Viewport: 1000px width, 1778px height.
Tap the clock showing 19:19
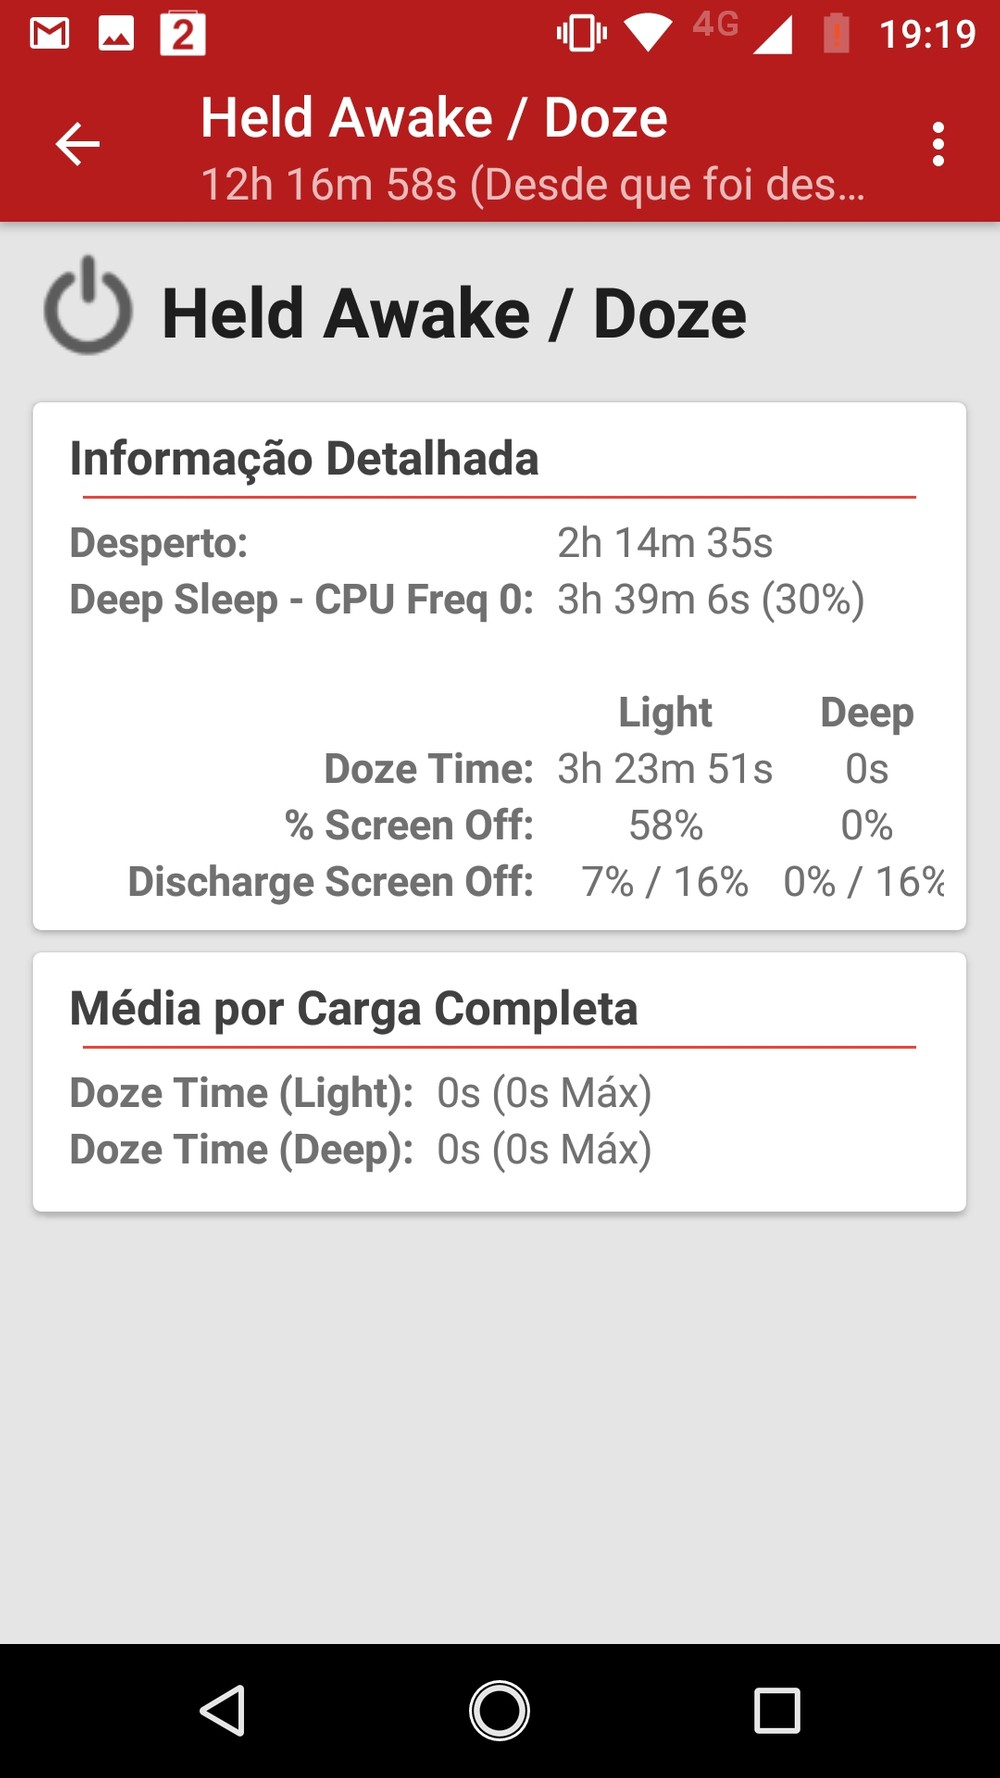click(x=926, y=35)
